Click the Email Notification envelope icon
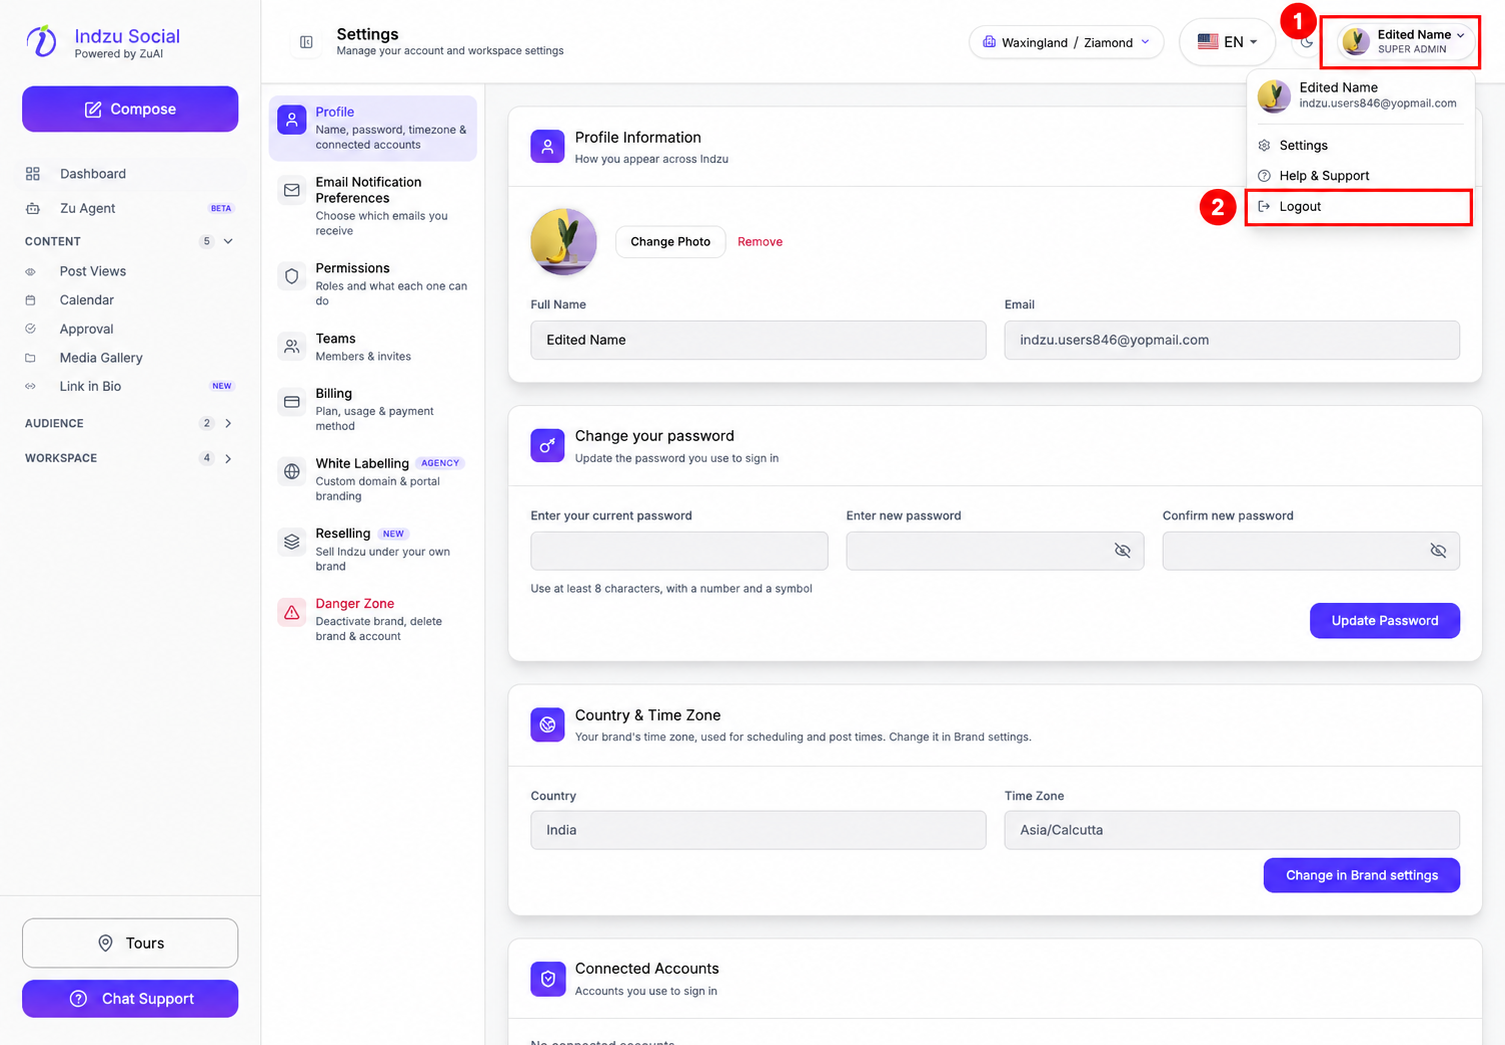The width and height of the screenshot is (1505, 1045). 292,190
